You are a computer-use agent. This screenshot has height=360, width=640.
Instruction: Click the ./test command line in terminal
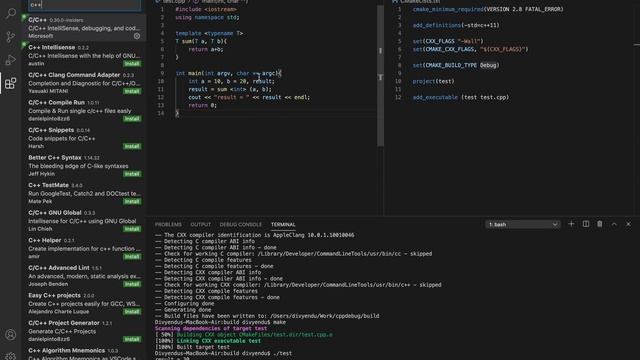(x=223, y=353)
